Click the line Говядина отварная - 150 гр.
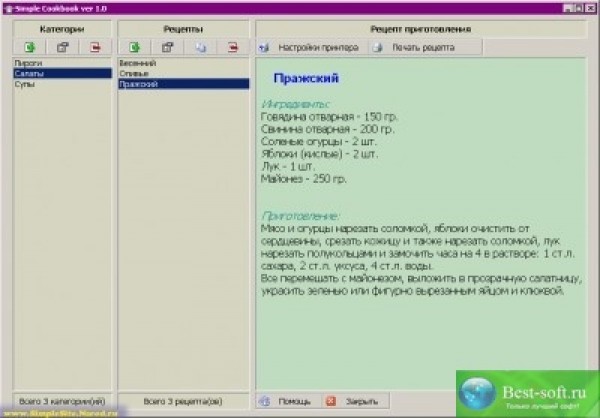 pyautogui.click(x=329, y=116)
